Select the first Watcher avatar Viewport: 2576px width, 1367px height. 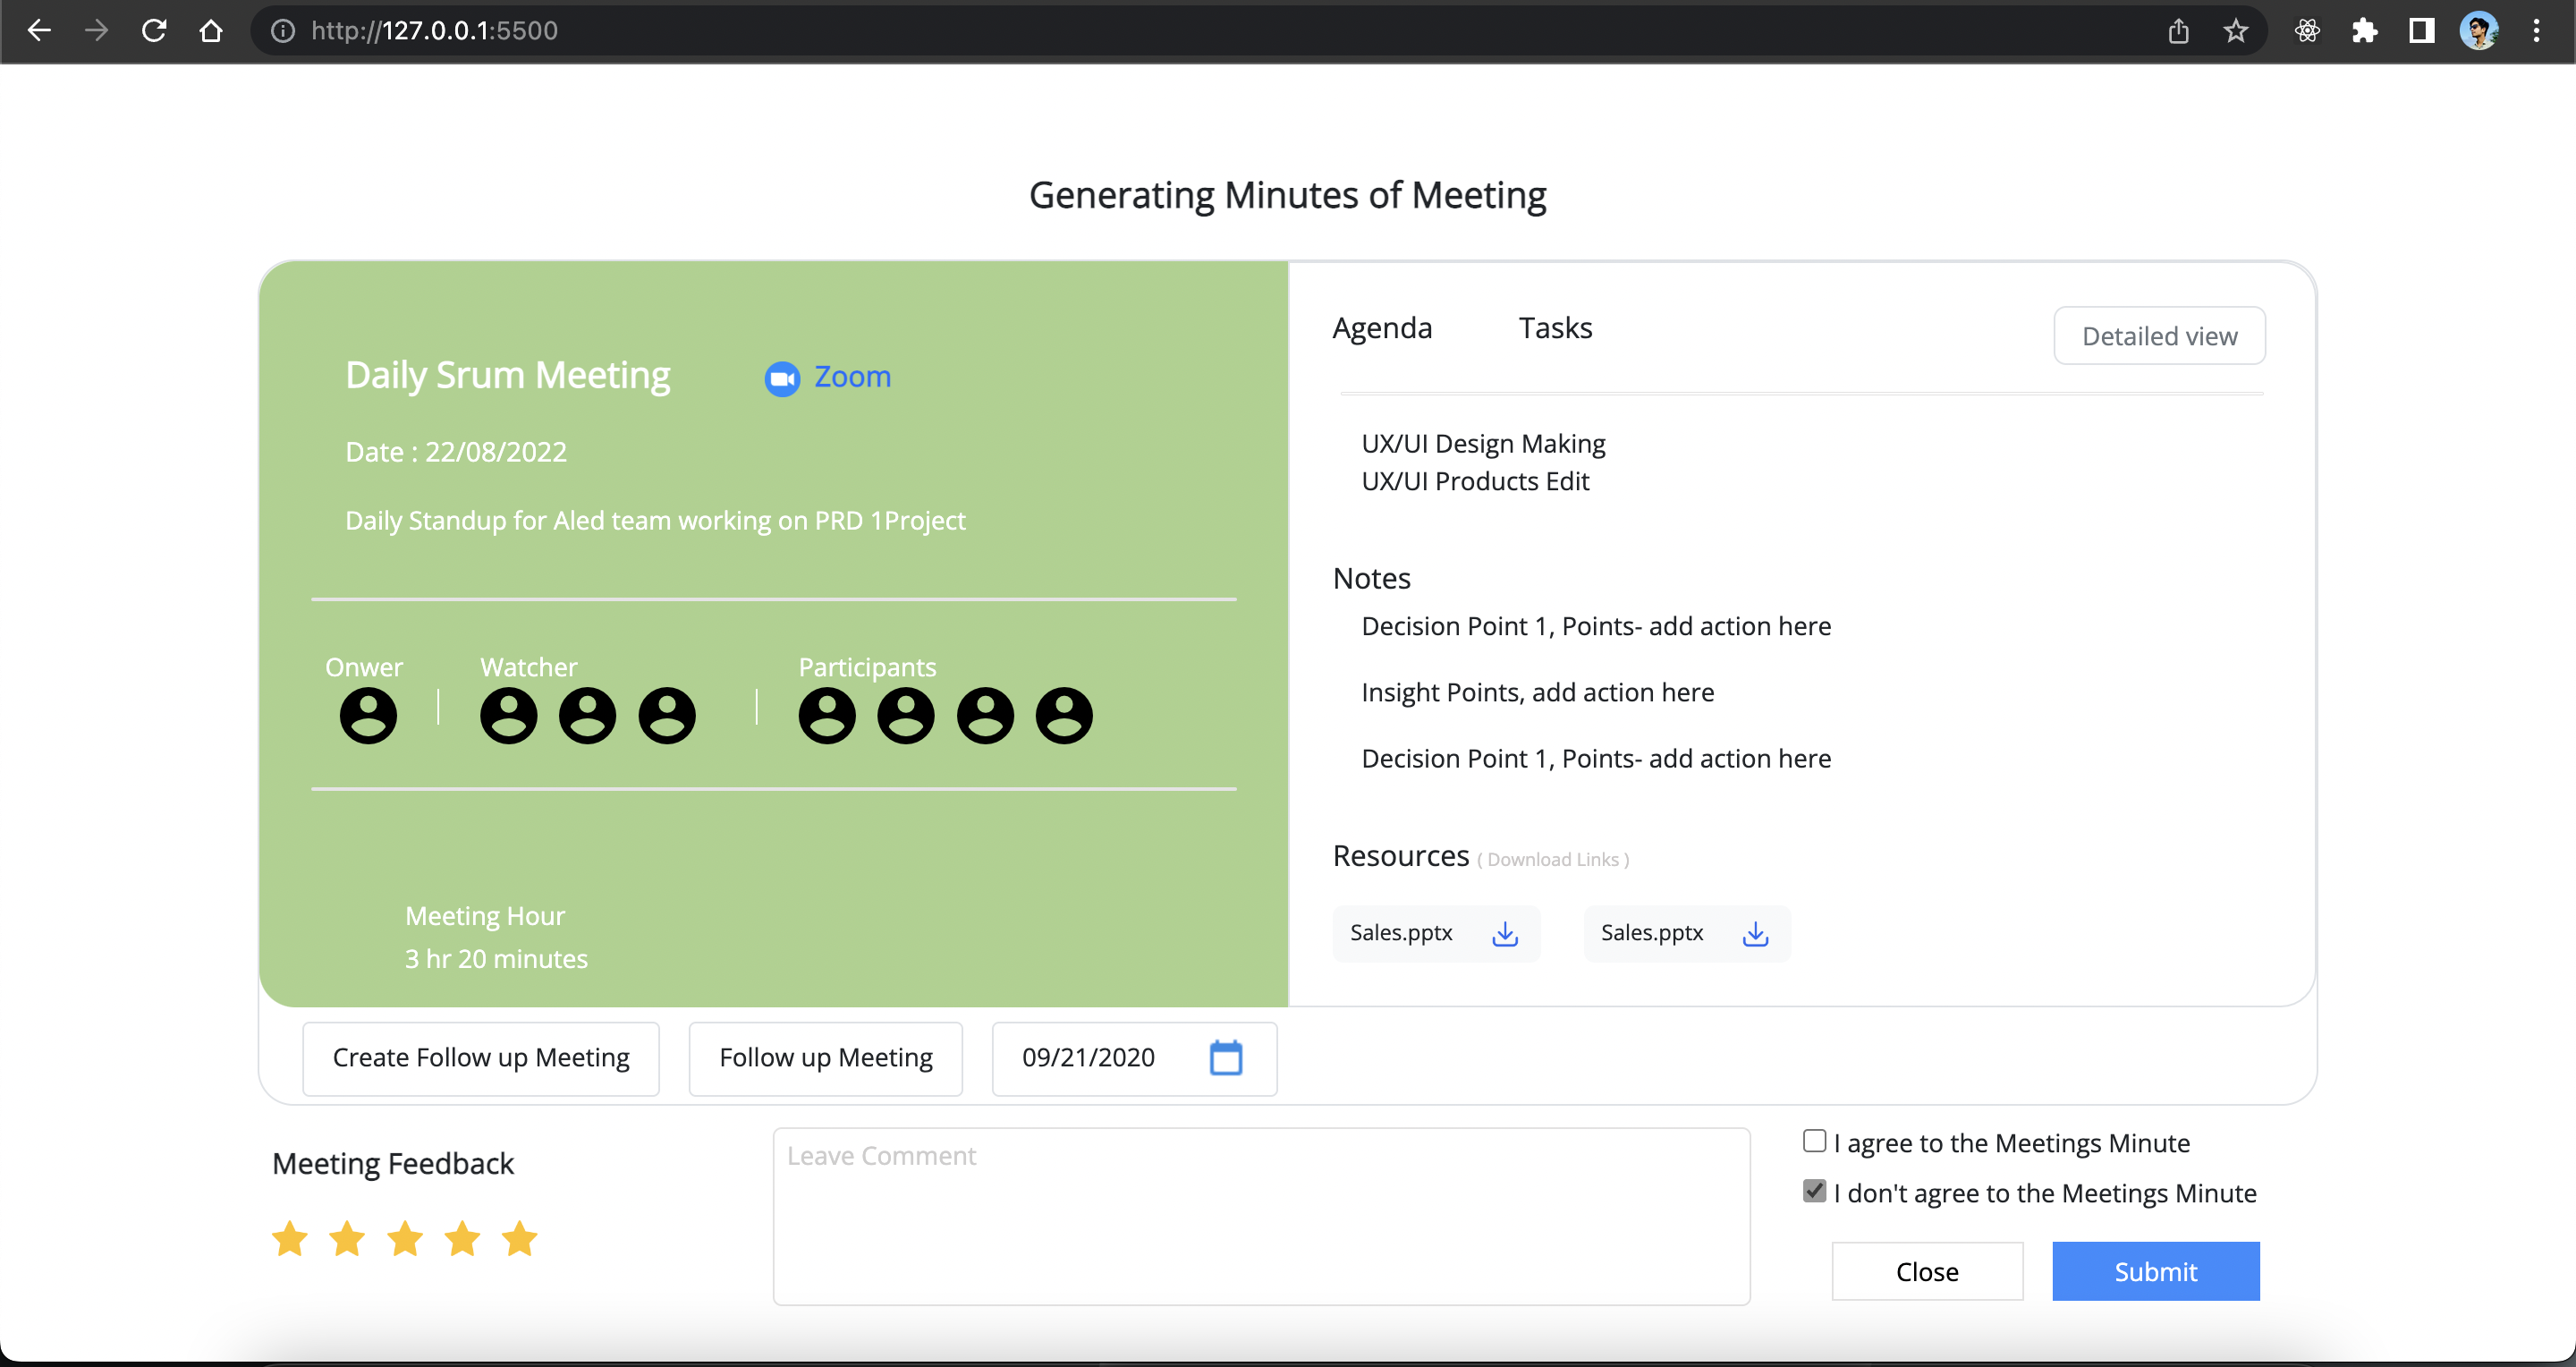[x=508, y=715]
